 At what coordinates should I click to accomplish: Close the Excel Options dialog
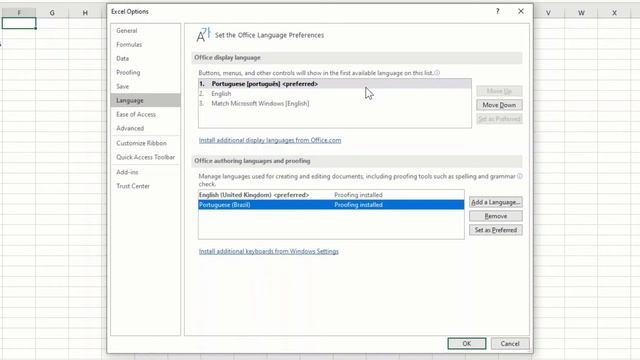(x=521, y=11)
